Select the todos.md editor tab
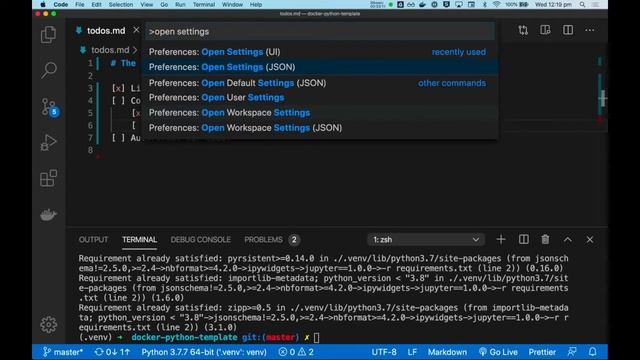Image resolution: width=640 pixels, height=360 pixels. point(106,31)
